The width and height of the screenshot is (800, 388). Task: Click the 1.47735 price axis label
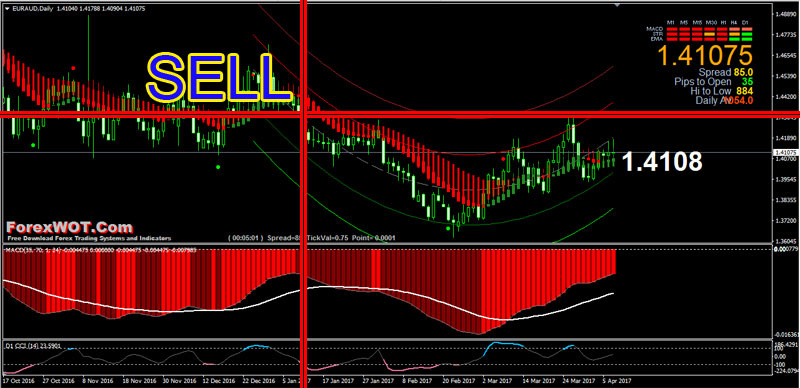[x=787, y=35]
